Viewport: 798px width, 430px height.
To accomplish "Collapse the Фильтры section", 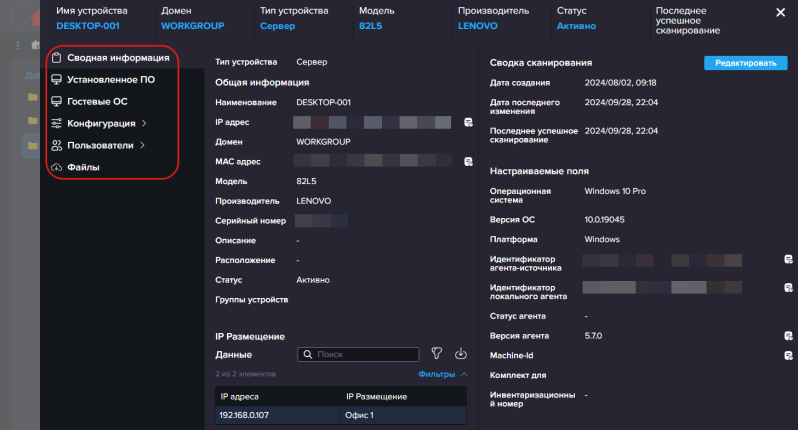I will point(443,374).
